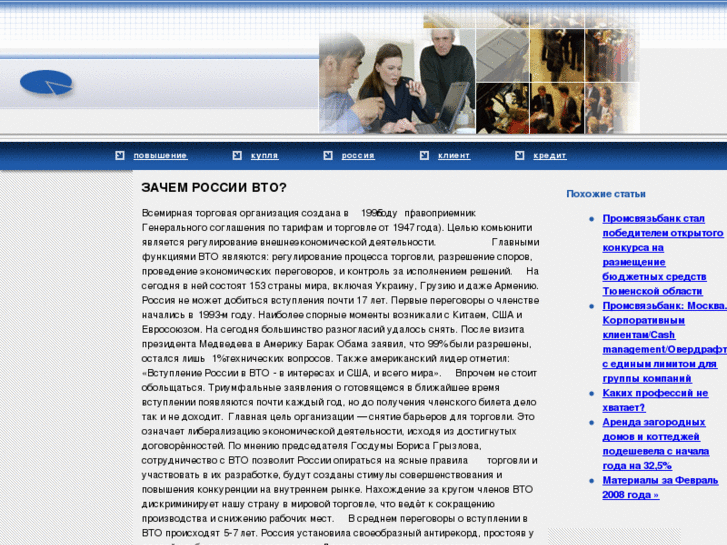Click the arrow icon beside купля
The image size is (727, 545).
[237, 155]
